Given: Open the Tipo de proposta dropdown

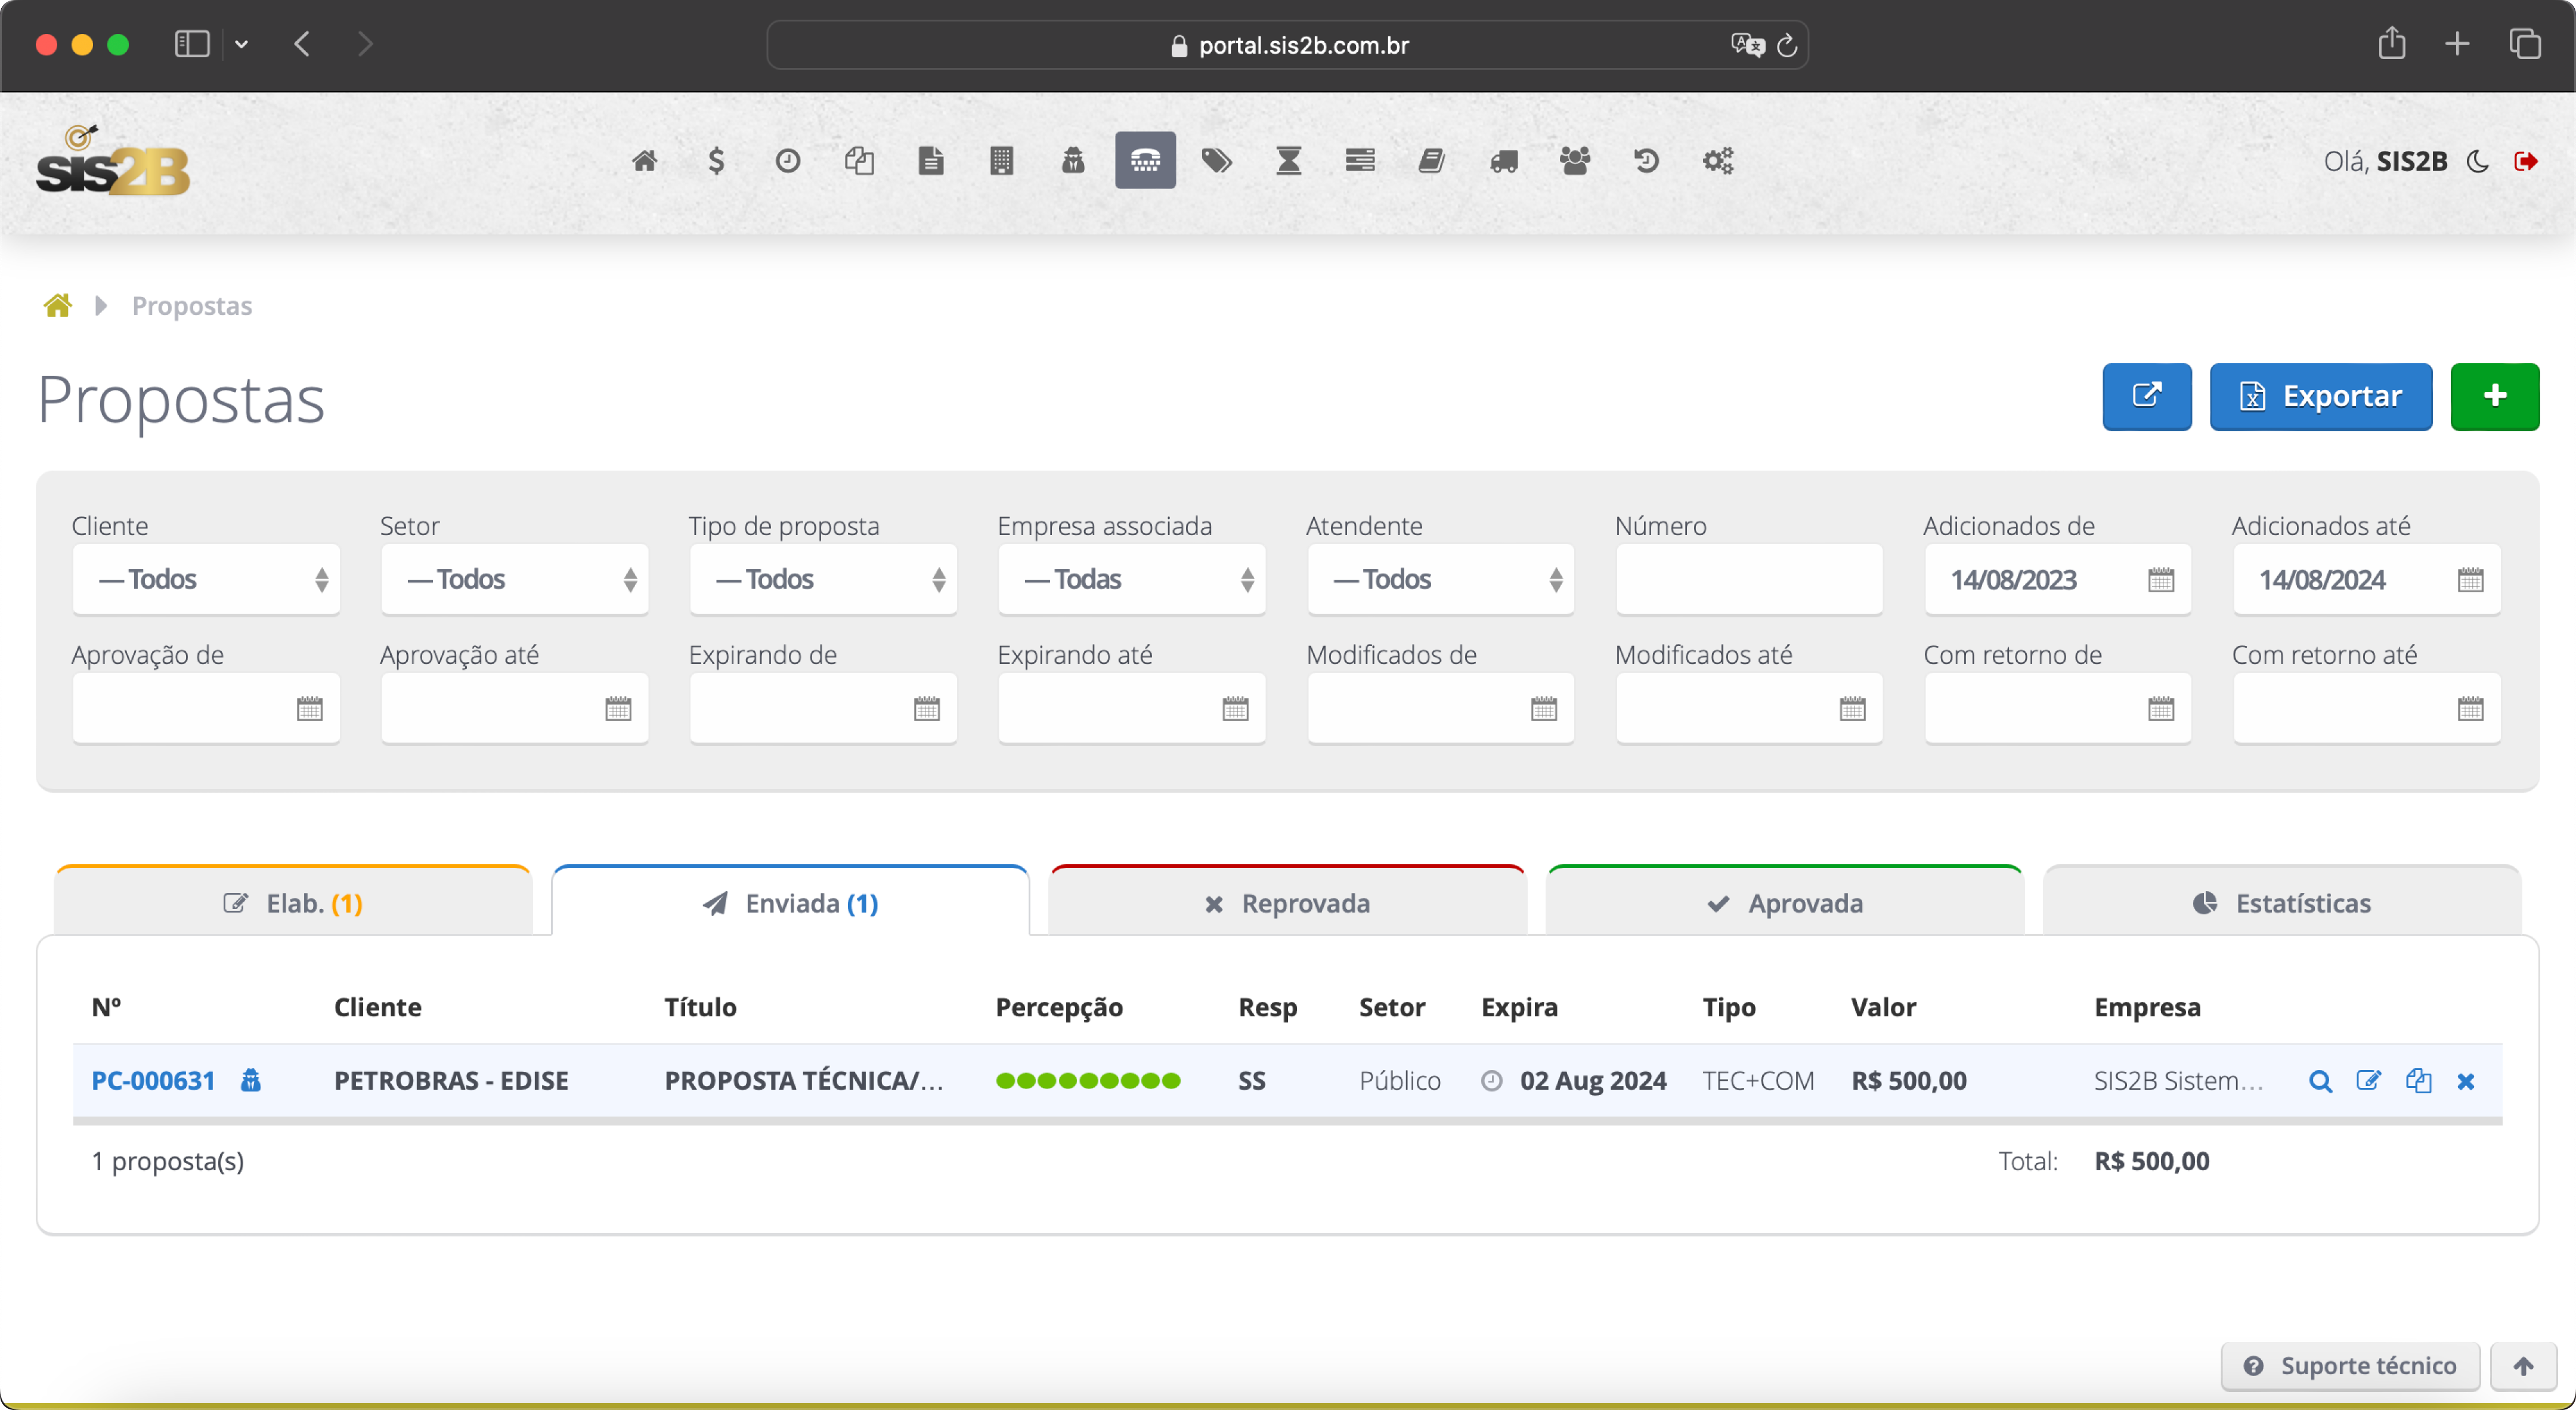Looking at the screenshot, I should 823,579.
